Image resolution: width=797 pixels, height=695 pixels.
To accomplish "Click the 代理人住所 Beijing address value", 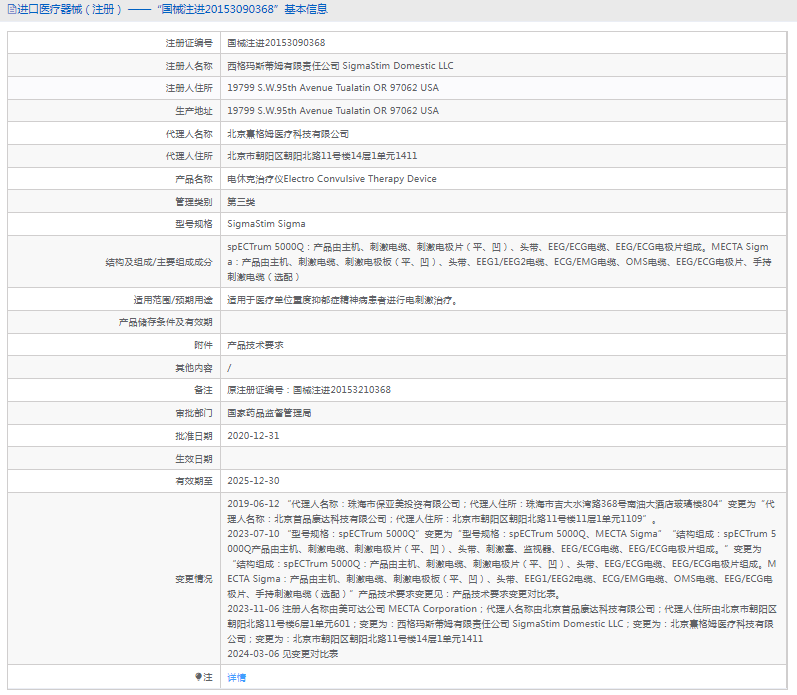I will coord(322,156).
